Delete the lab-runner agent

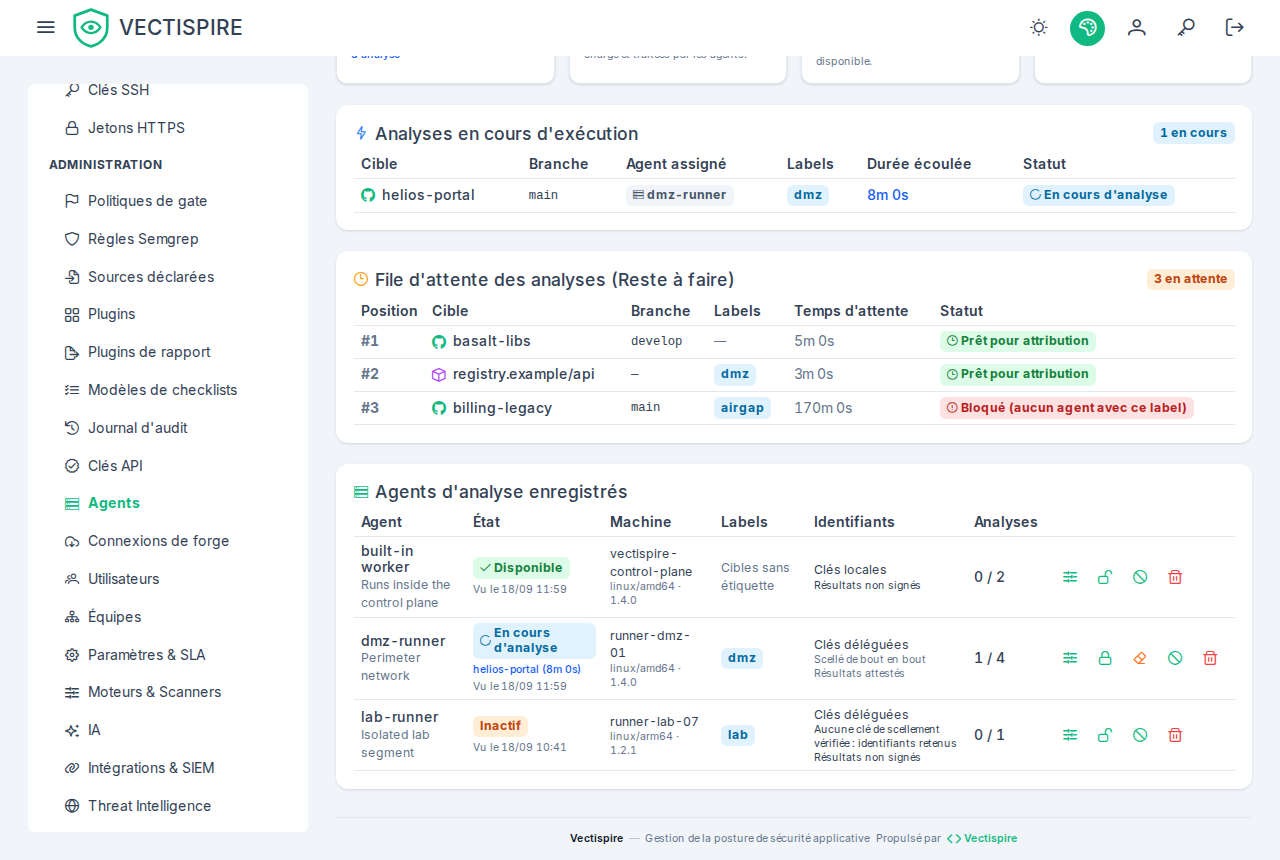tap(1175, 735)
